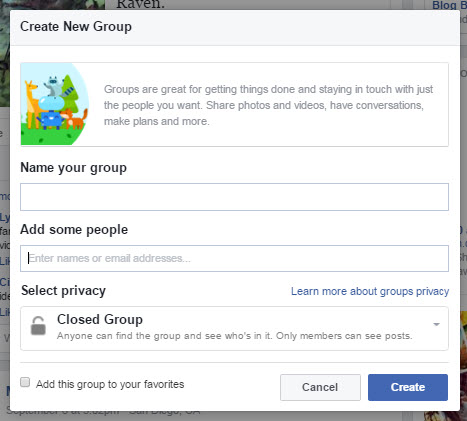This screenshot has height=421, width=467.
Task: Open the privacy dropdown using the small arrow
Action: 436,324
